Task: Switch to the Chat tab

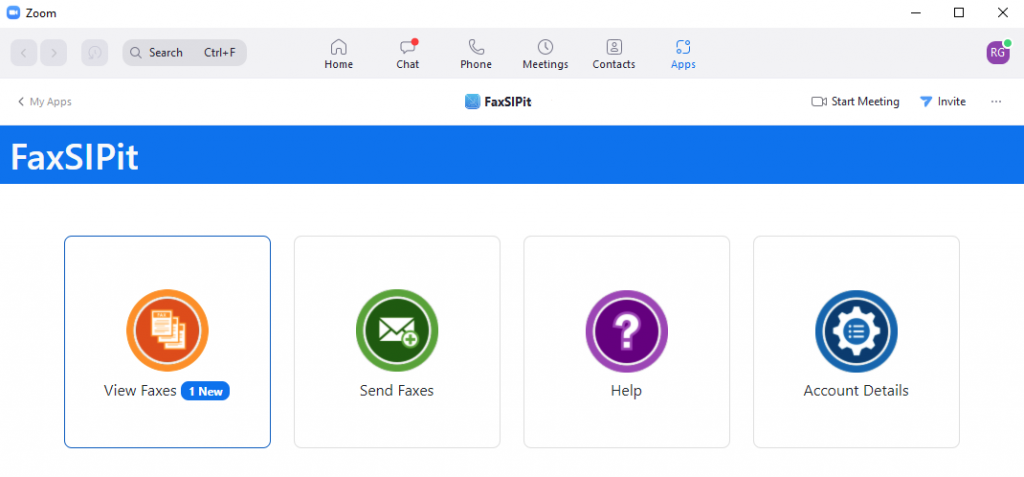Action: click(408, 54)
